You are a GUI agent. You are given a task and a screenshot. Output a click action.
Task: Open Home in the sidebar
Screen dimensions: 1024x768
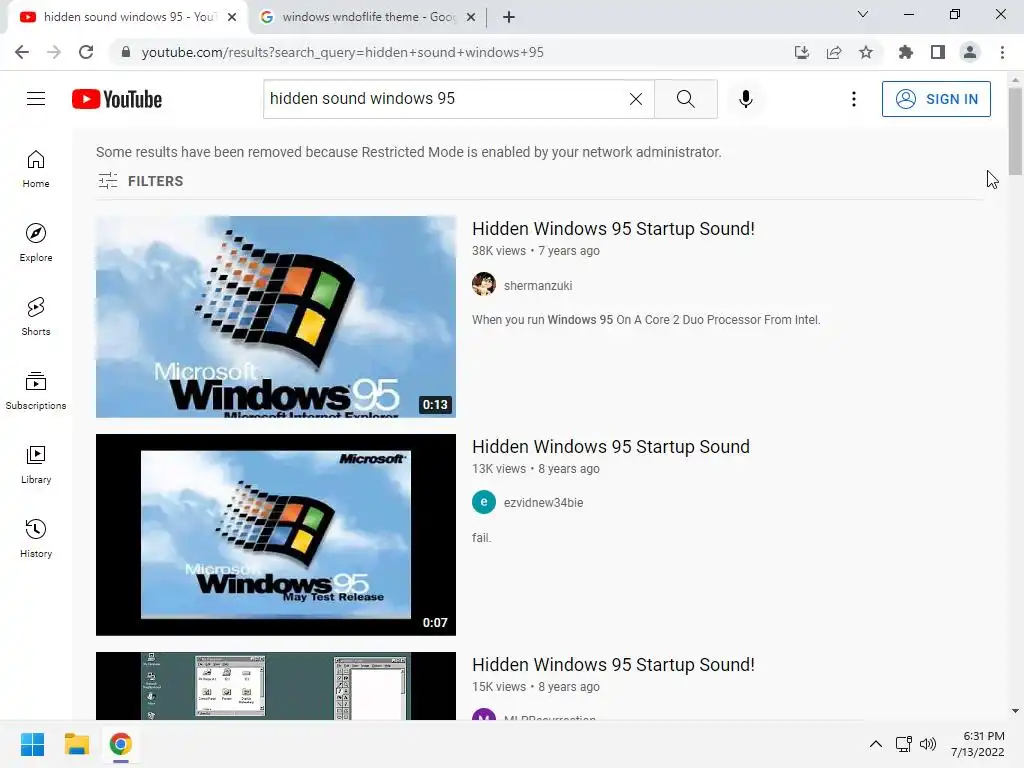click(x=36, y=169)
